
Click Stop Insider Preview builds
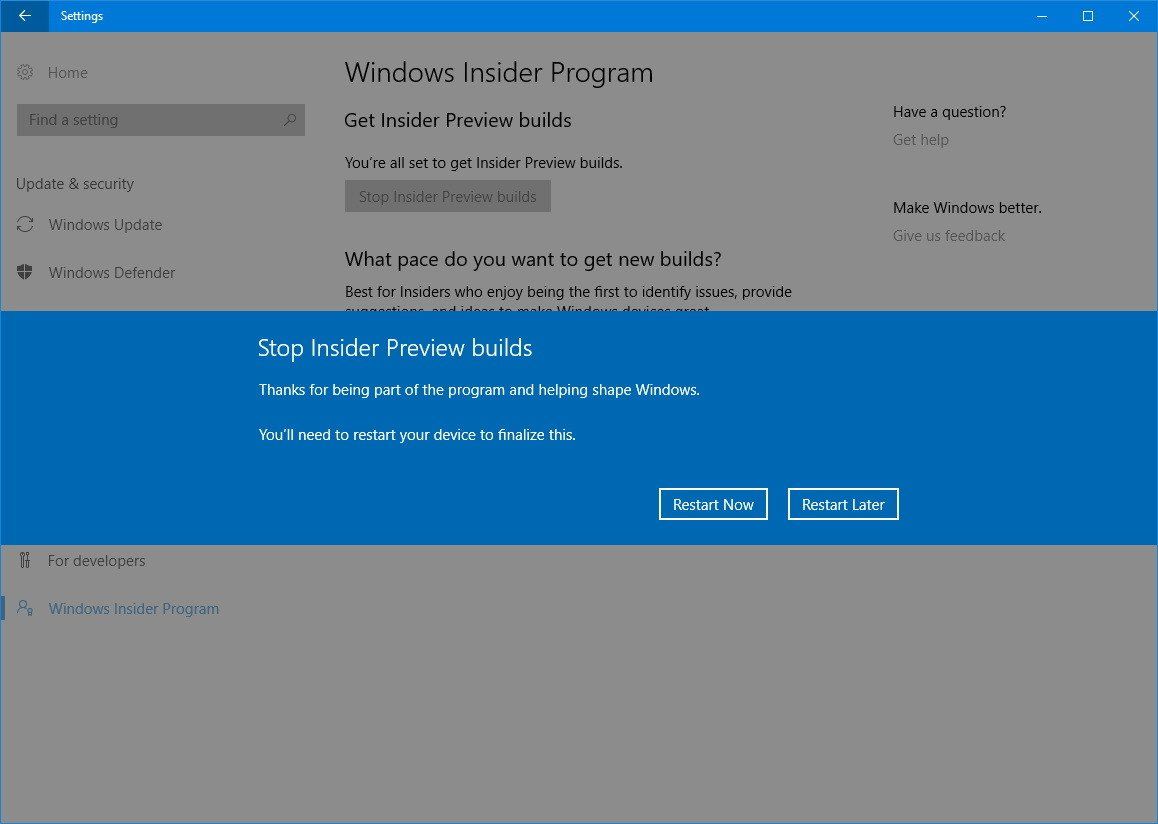[x=447, y=196]
